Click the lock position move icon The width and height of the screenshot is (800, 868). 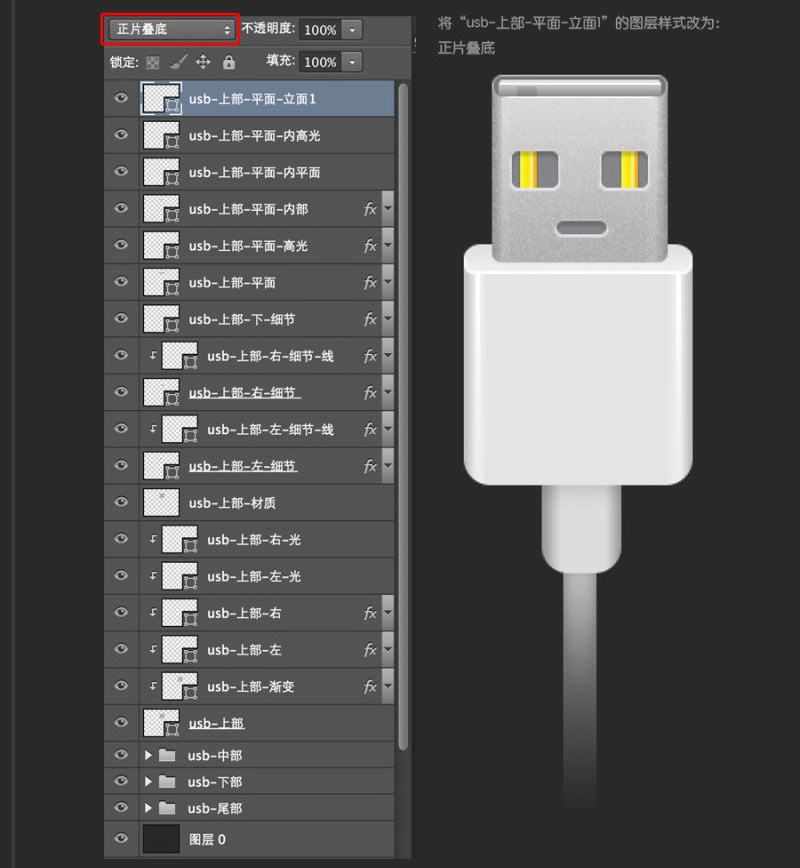point(202,62)
